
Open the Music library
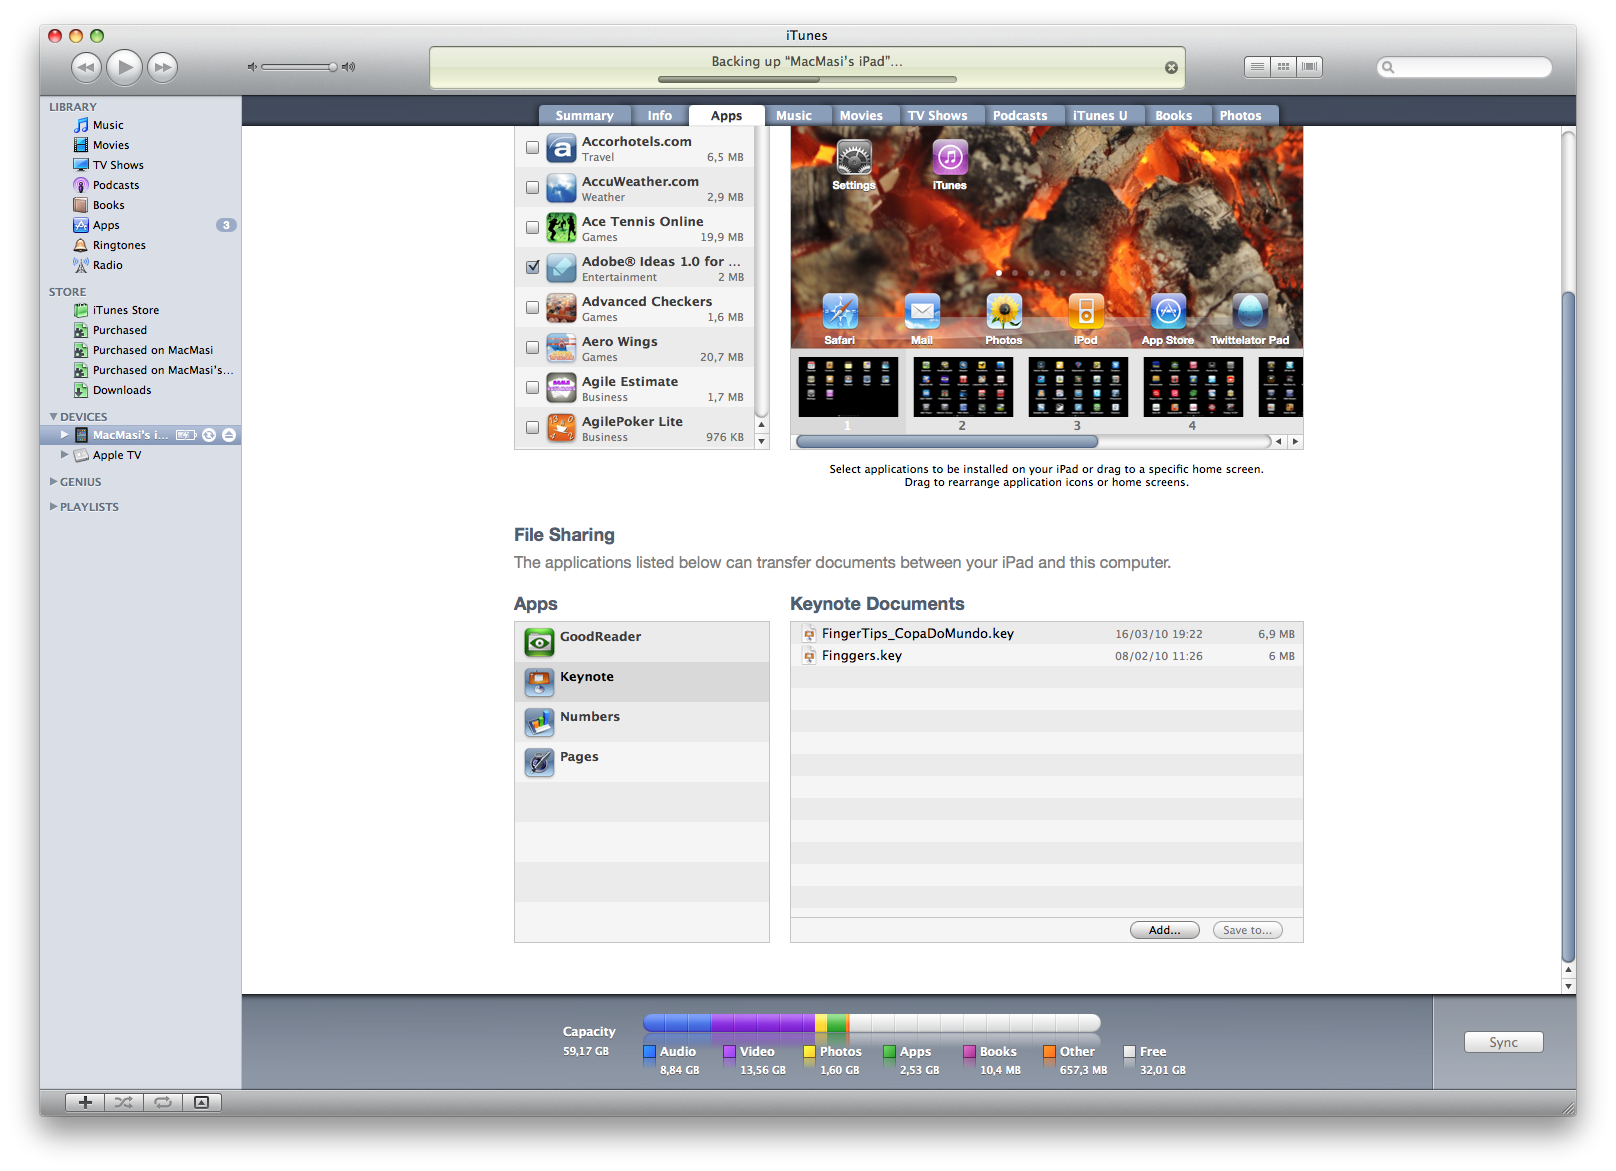108,125
